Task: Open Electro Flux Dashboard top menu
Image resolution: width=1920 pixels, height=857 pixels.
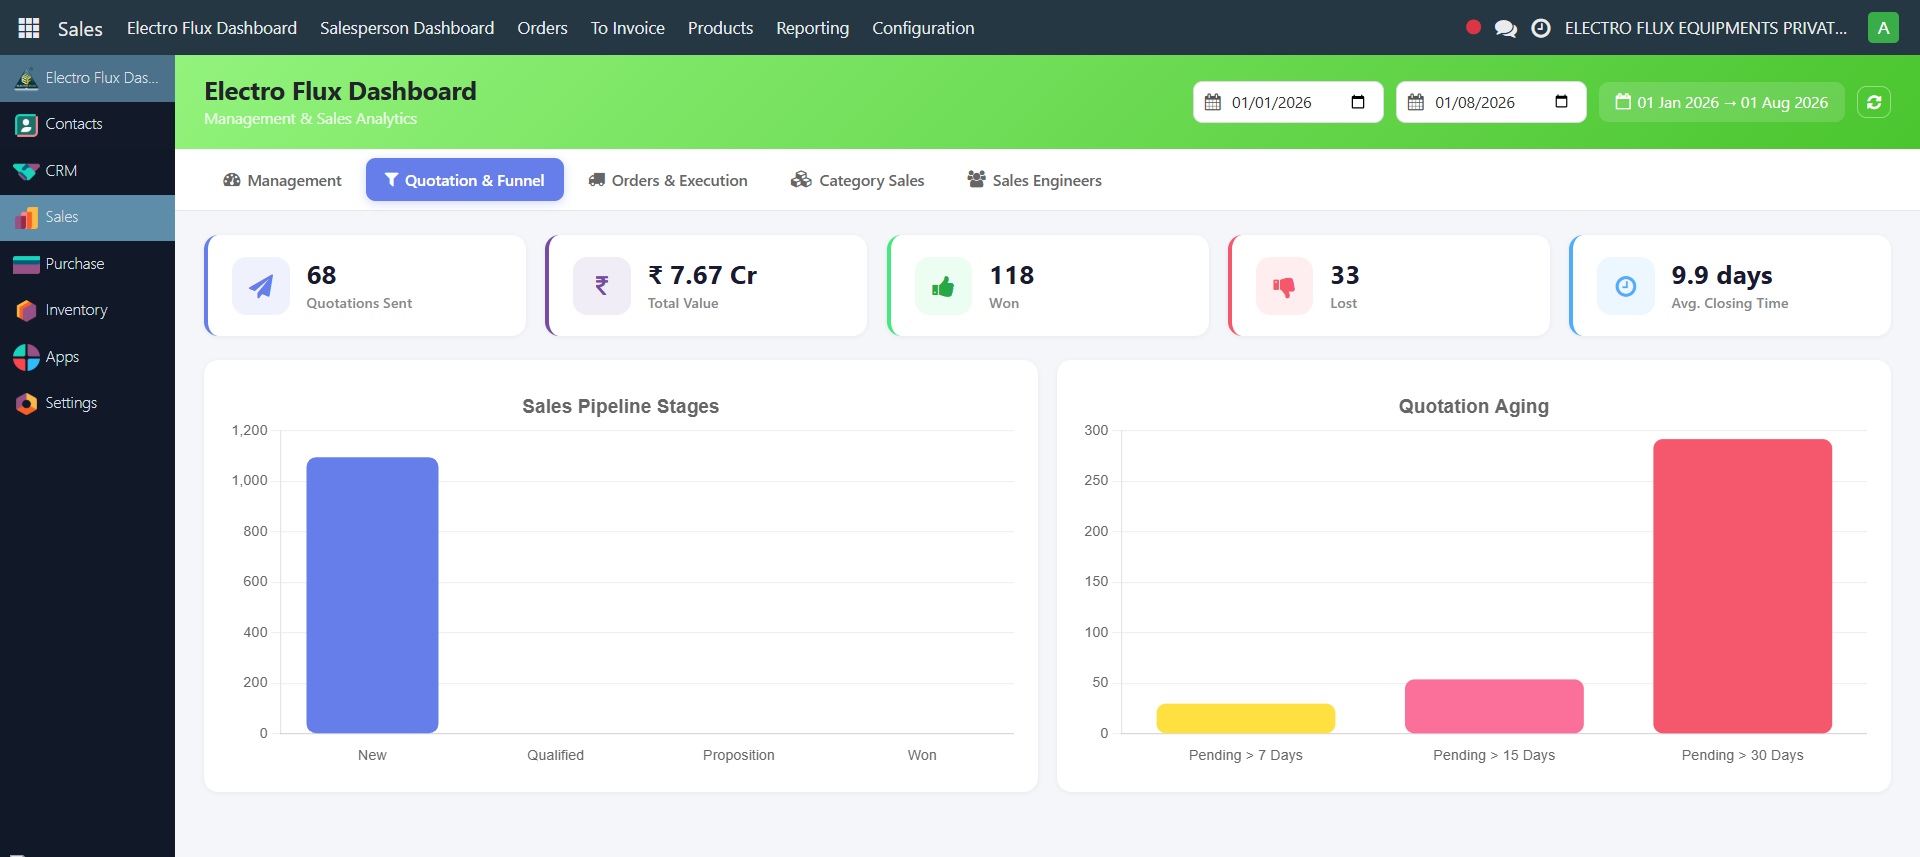Action: pos(212,28)
